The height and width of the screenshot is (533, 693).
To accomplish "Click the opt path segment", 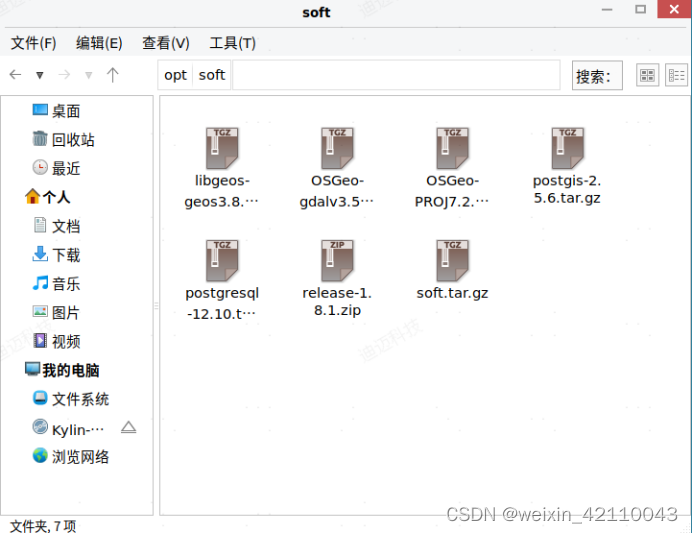I will point(175,75).
